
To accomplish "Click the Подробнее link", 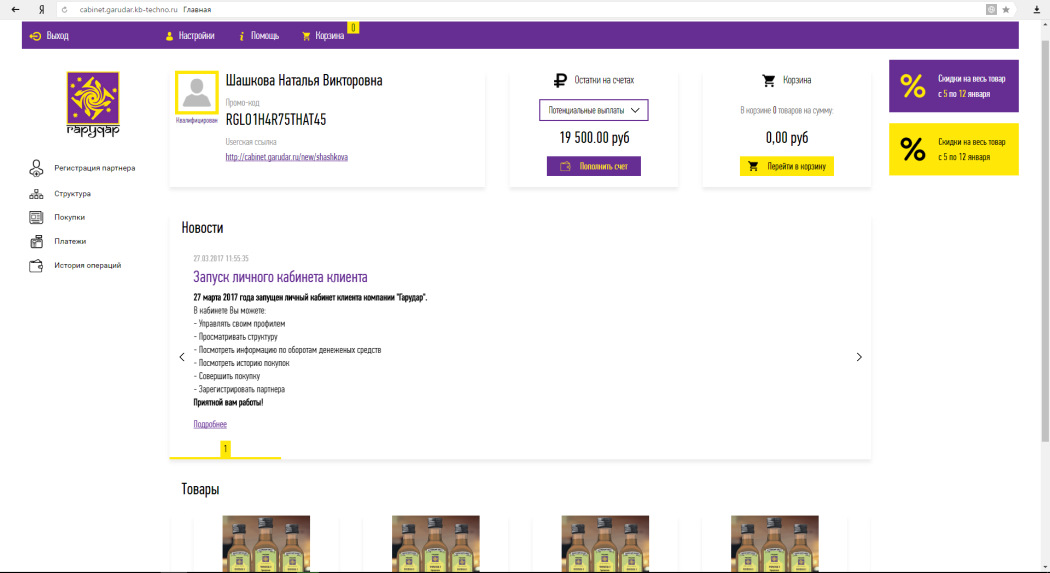I will coord(210,424).
